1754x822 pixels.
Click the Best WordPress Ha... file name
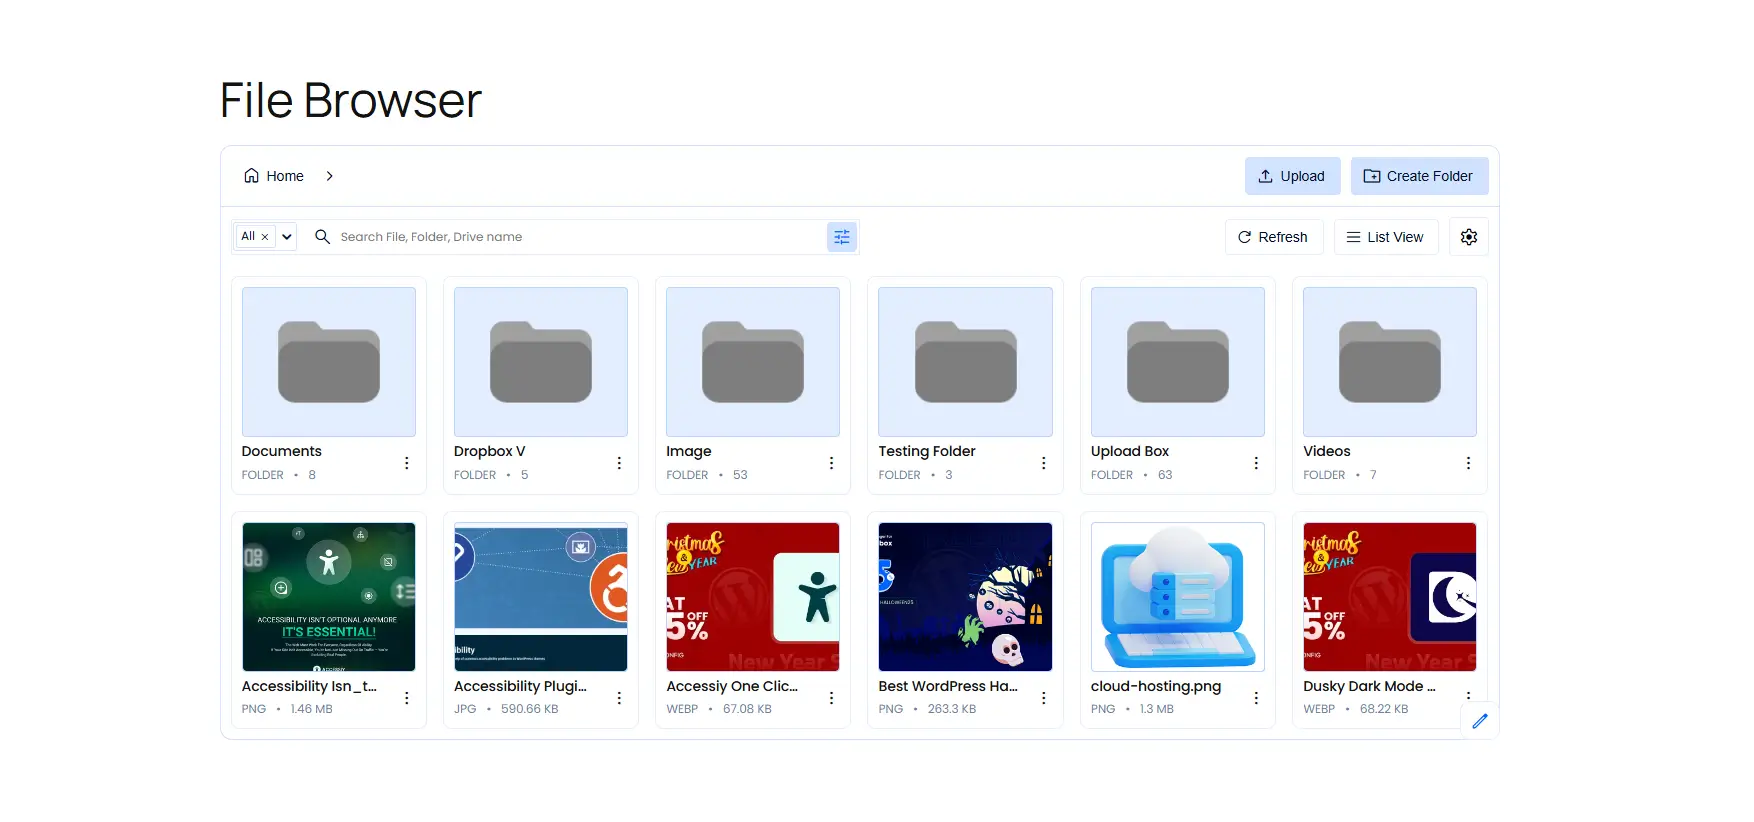(948, 687)
